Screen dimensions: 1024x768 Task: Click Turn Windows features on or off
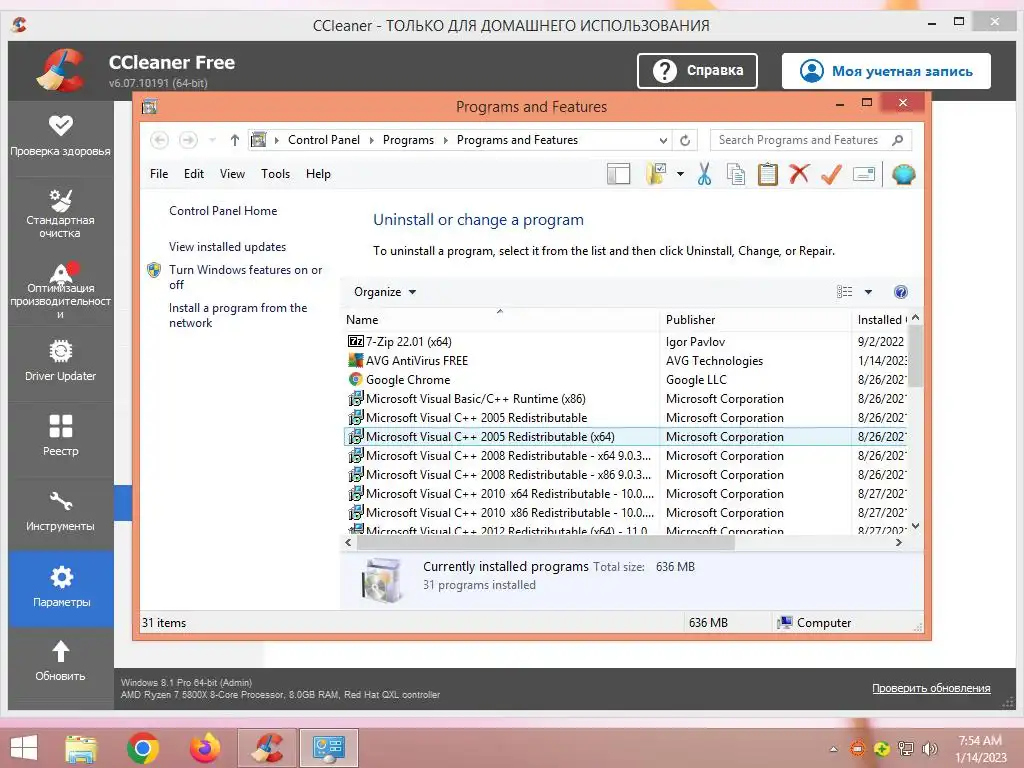(x=245, y=277)
